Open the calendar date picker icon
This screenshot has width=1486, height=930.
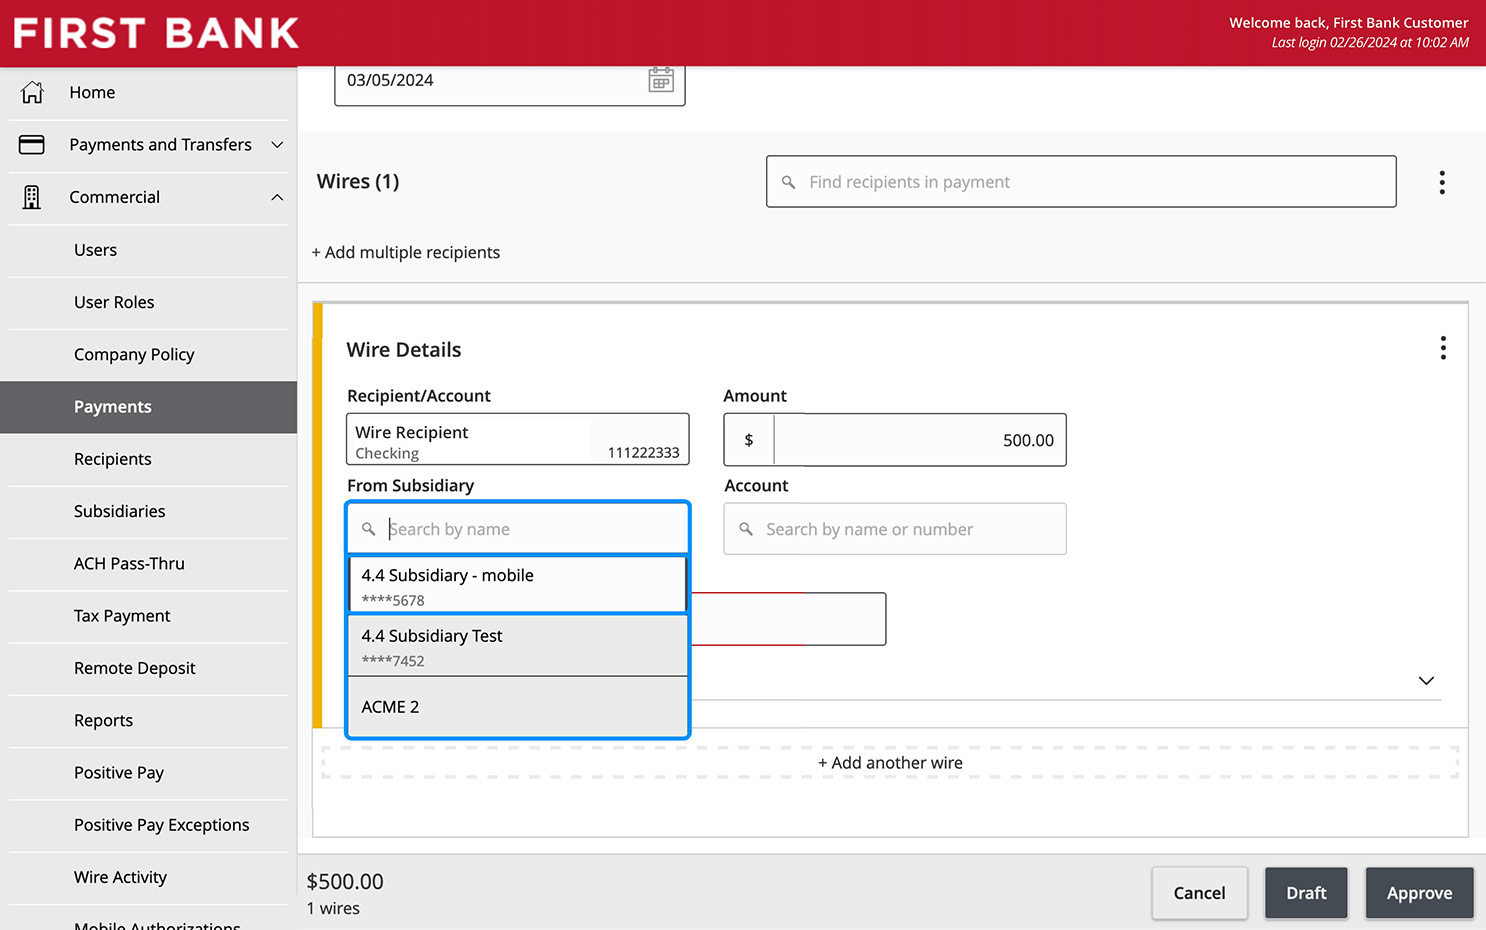661,80
